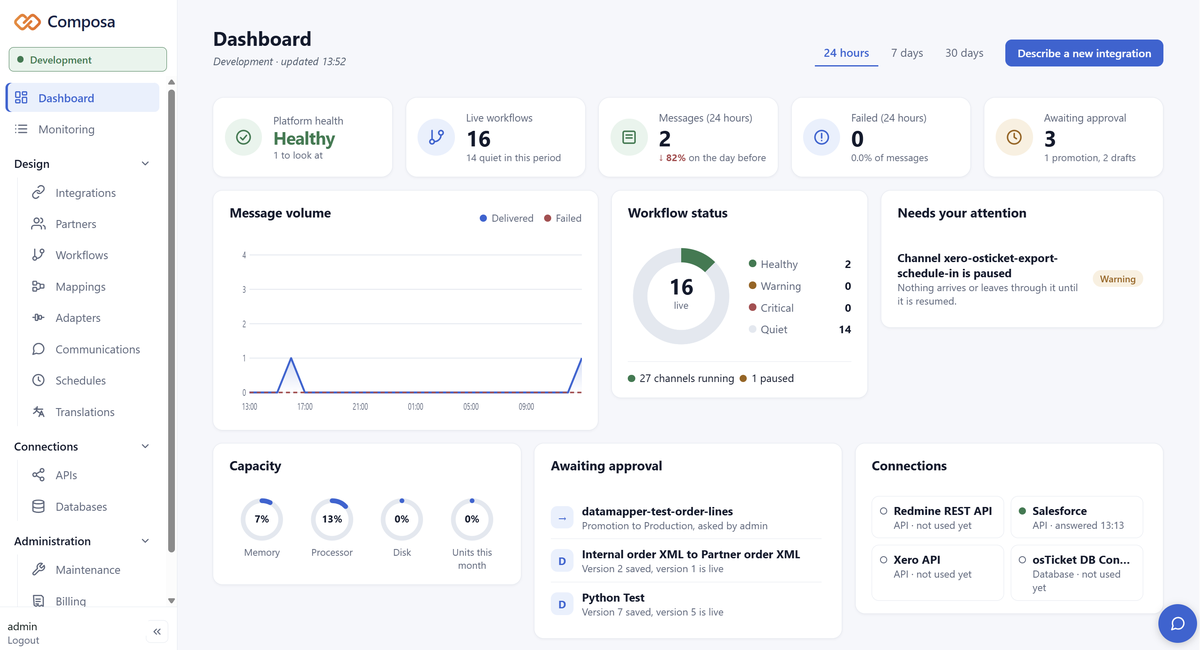Click the Live workflows branch icon

coord(436,137)
